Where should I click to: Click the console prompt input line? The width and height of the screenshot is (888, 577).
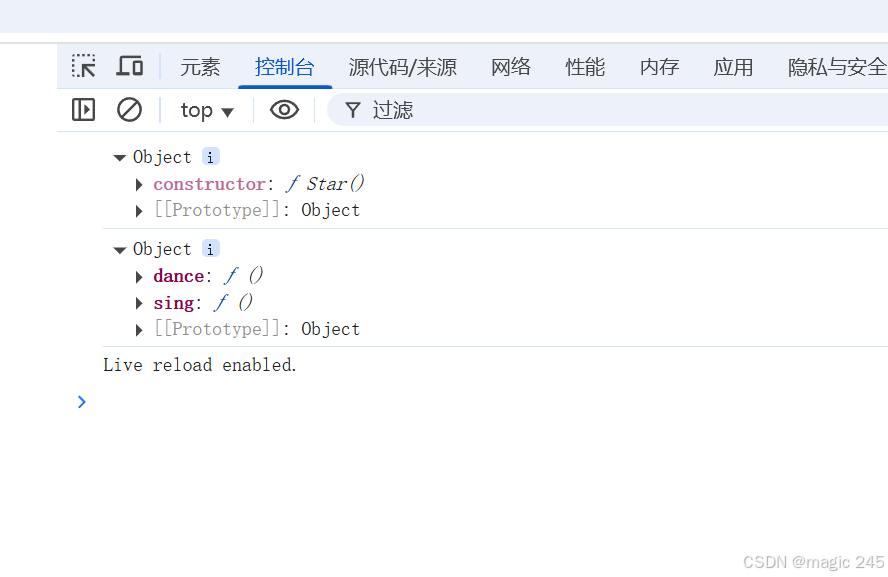(x=487, y=402)
